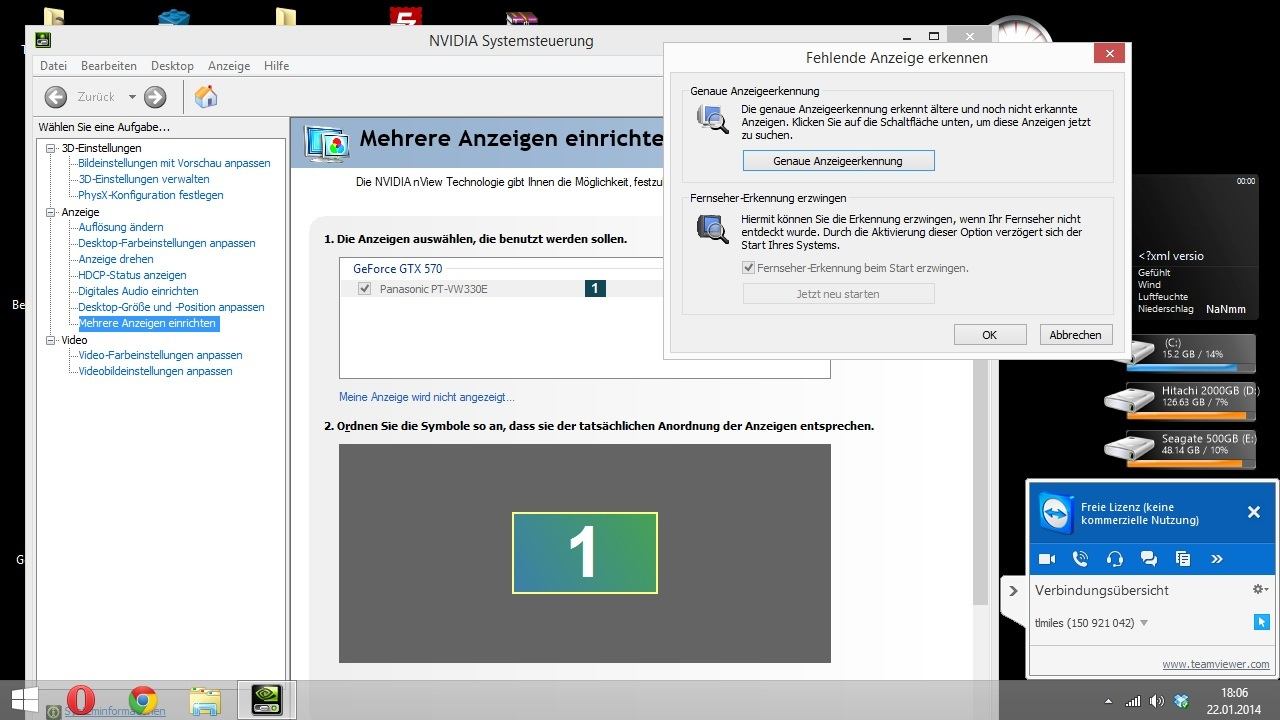Open the Windows Start button
This screenshot has height=720, width=1280.
tap(25, 699)
